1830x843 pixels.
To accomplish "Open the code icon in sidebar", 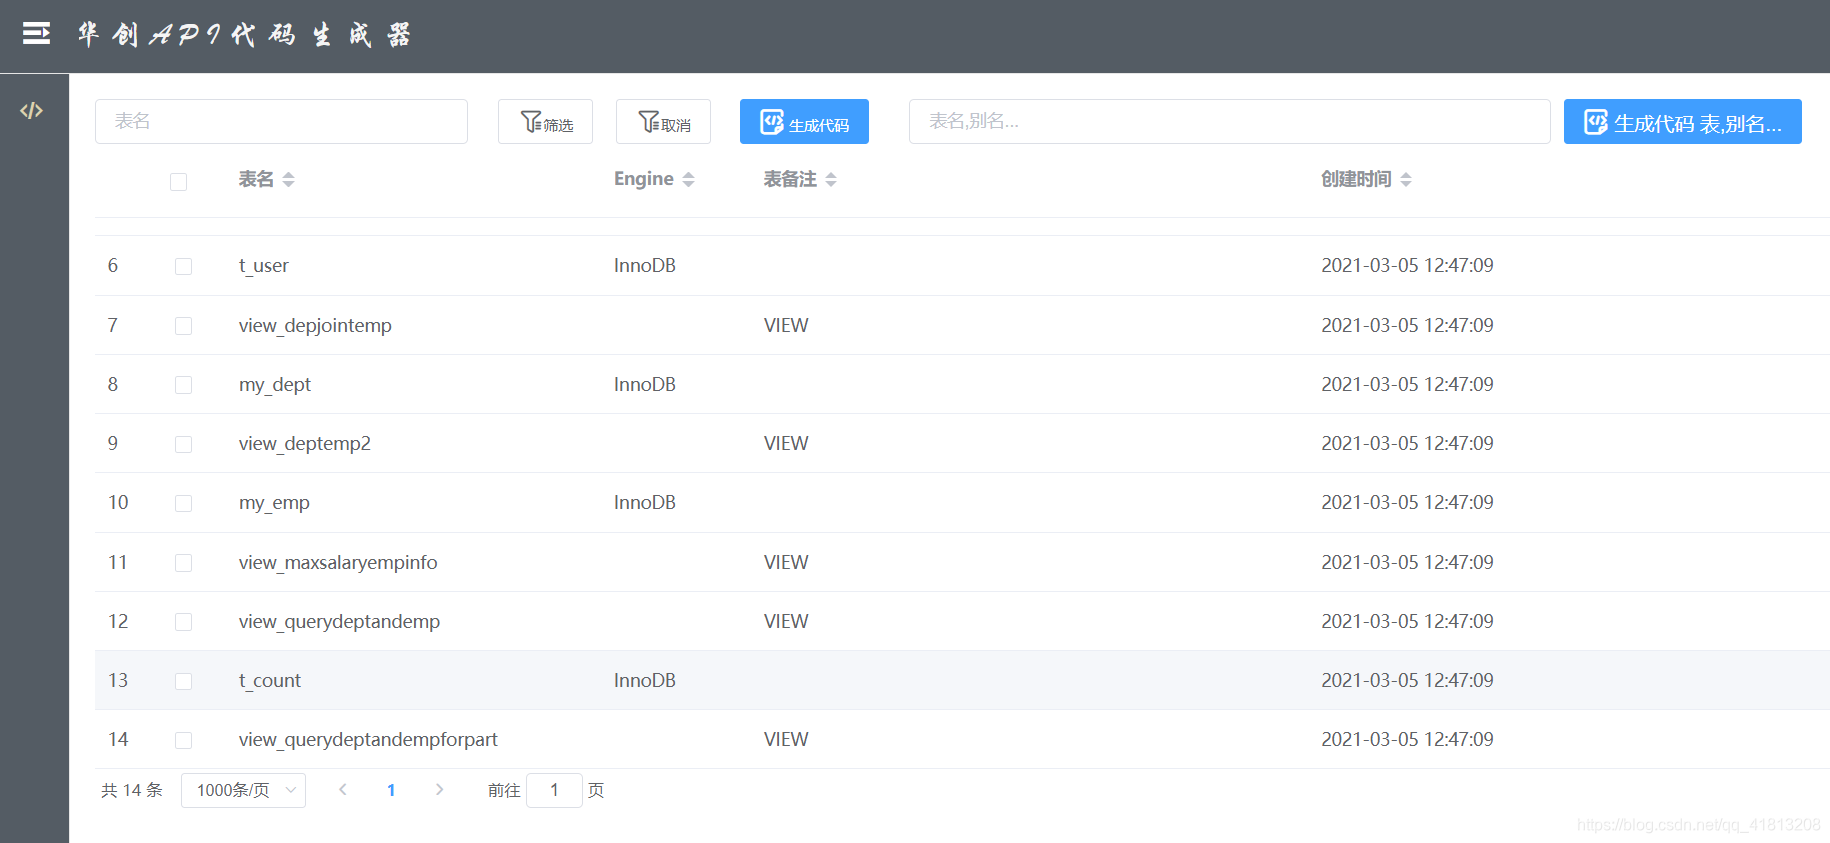I will (x=32, y=110).
